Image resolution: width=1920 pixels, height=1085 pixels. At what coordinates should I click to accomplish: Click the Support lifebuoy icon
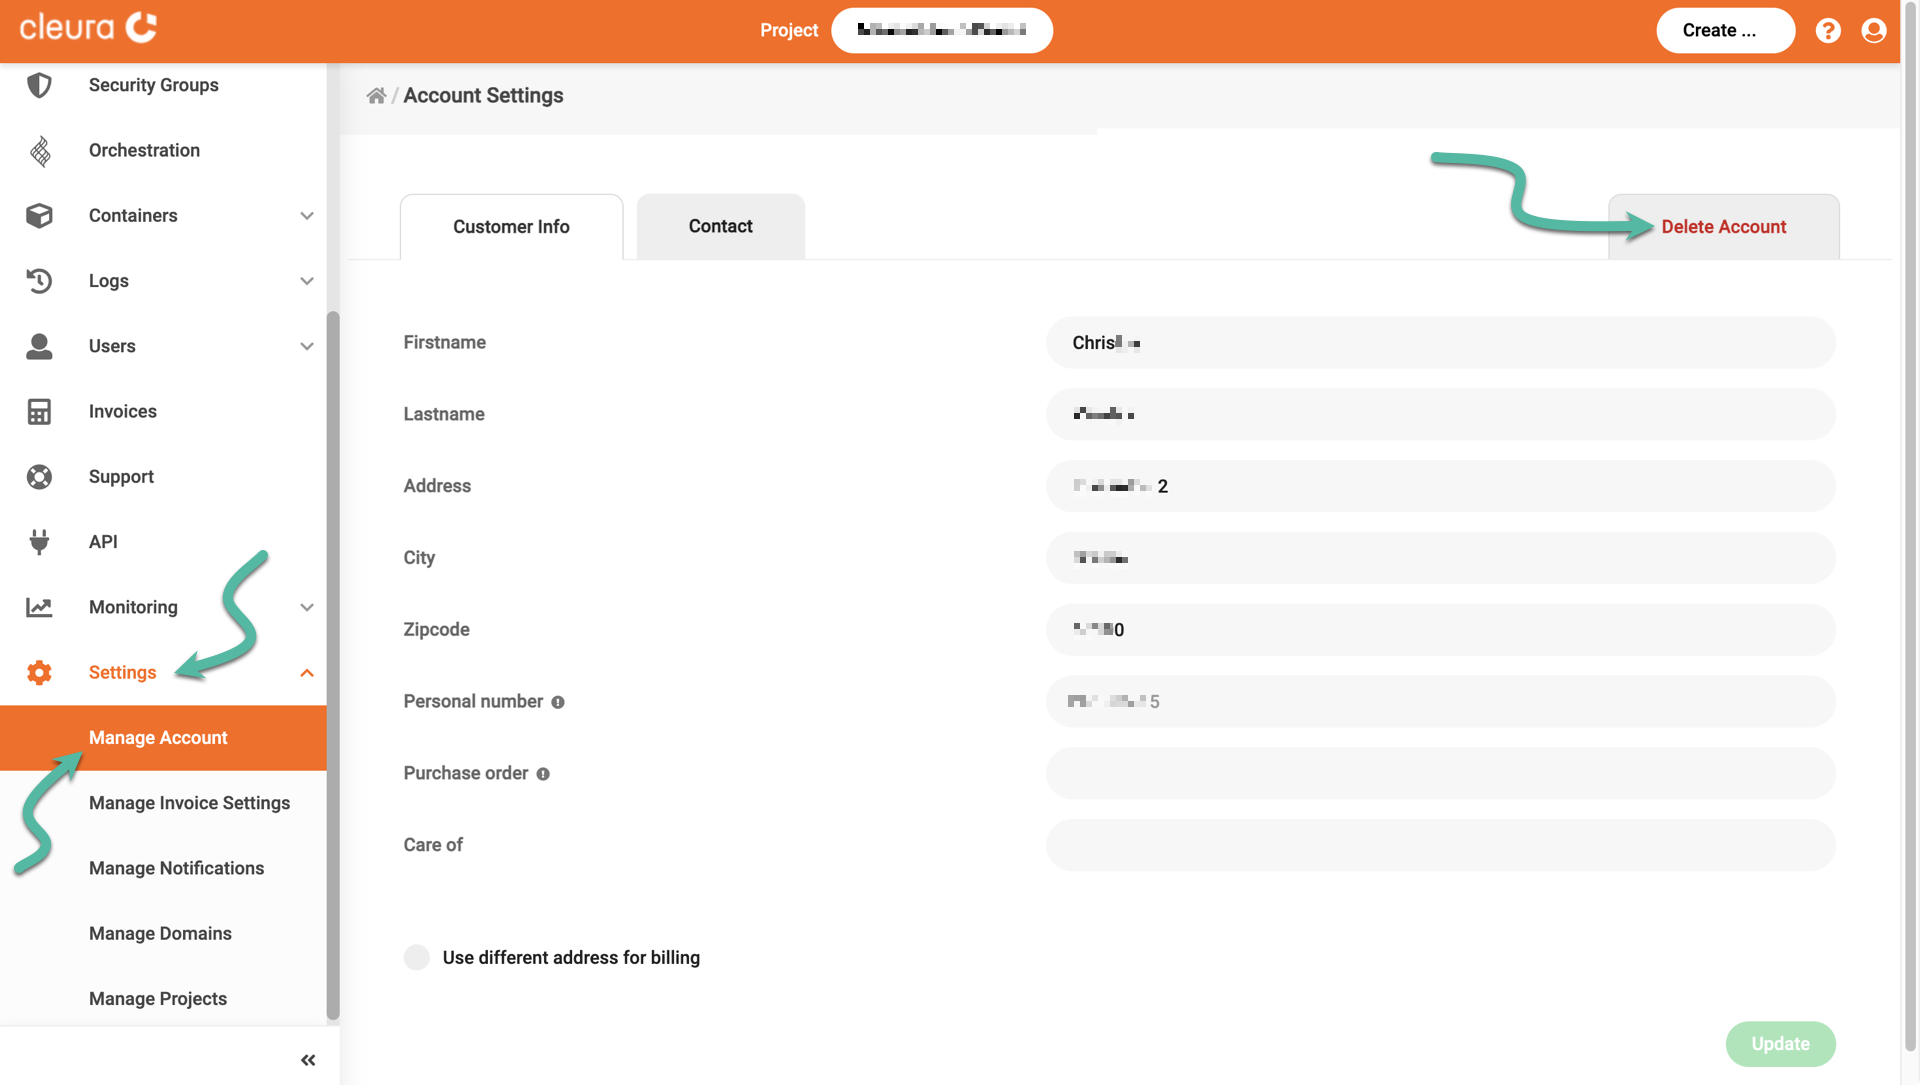coord(39,477)
